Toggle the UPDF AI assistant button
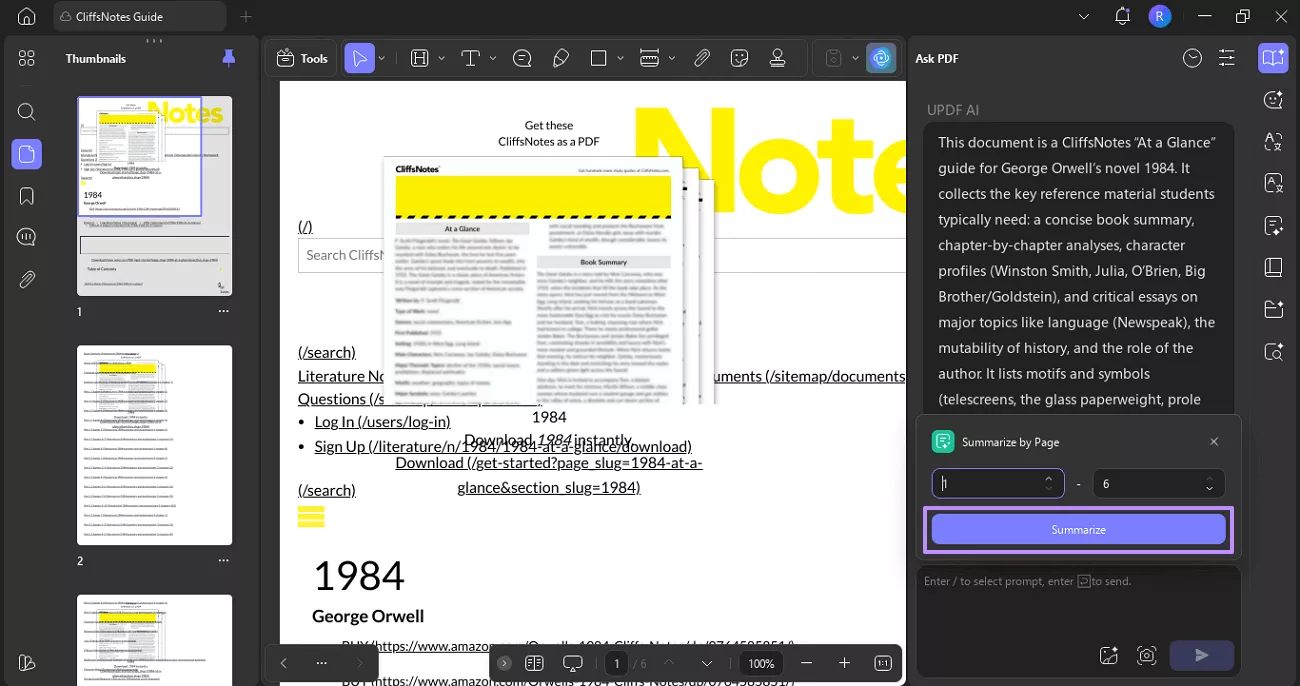 [x=881, y=58]
